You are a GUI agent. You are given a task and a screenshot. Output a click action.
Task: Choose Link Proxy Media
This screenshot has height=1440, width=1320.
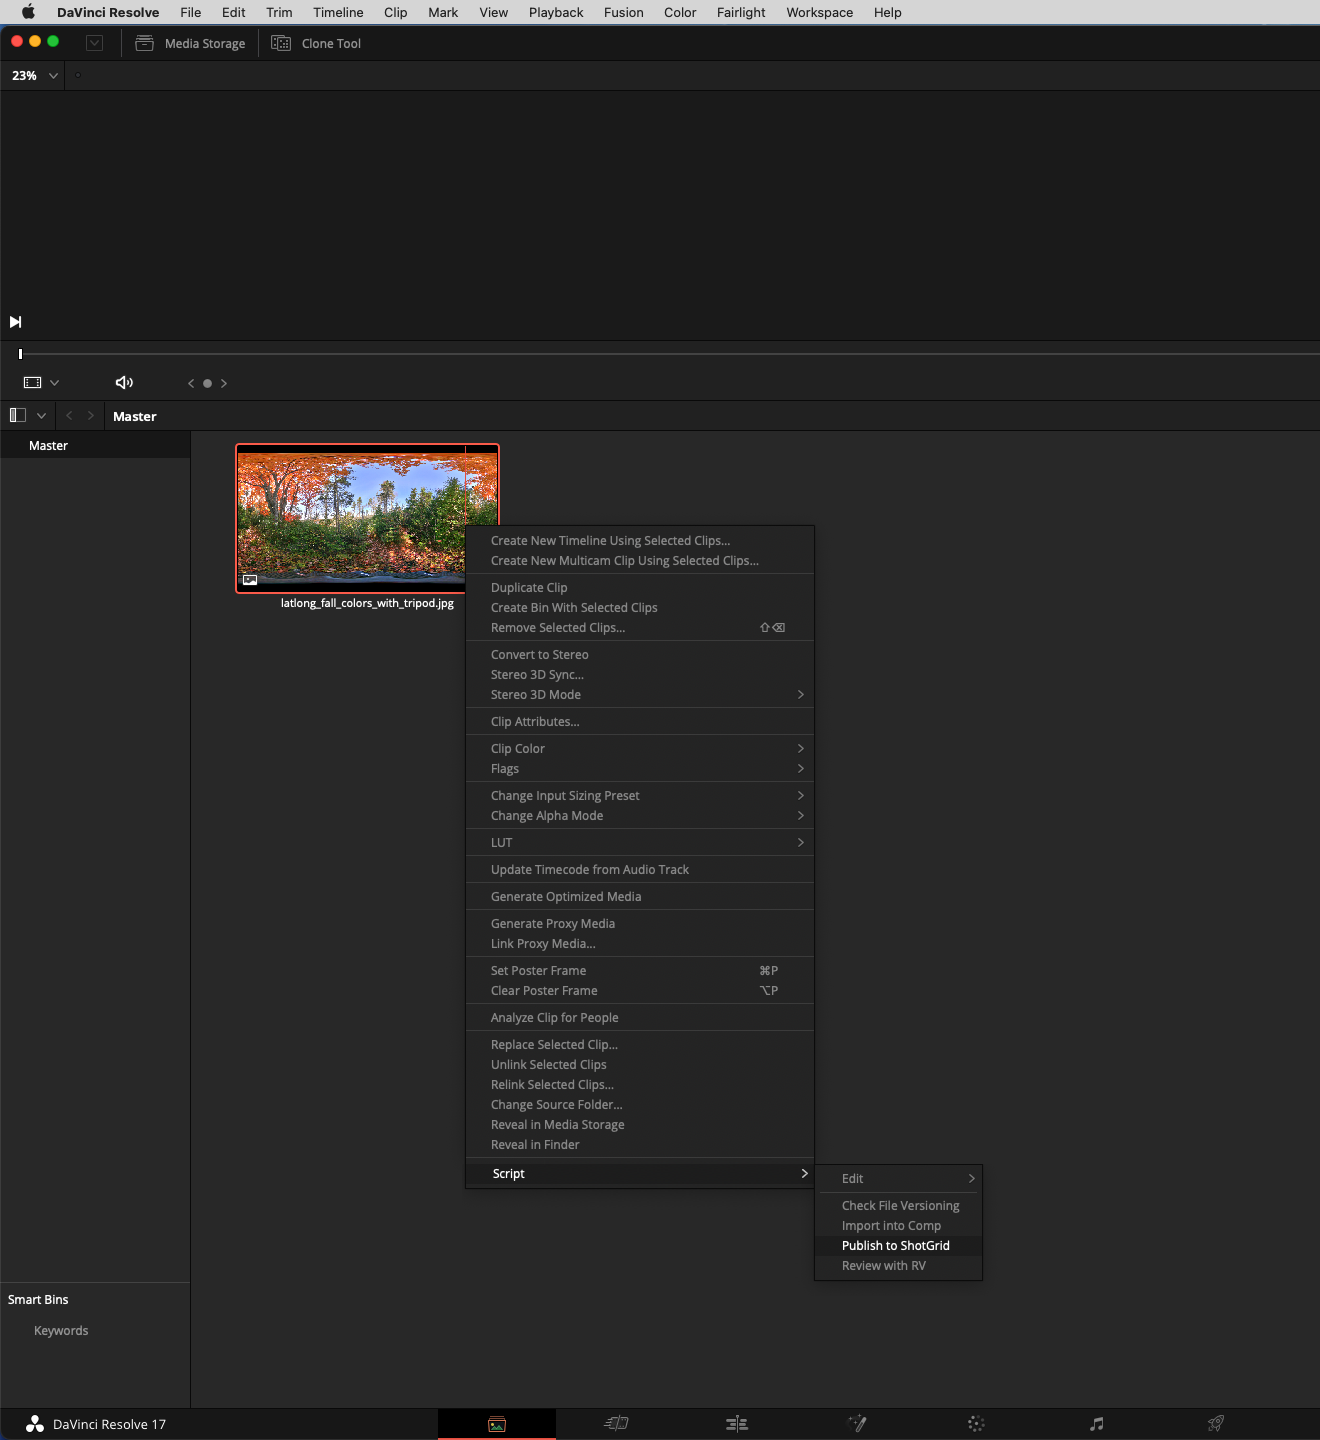[x=640, y=944]
